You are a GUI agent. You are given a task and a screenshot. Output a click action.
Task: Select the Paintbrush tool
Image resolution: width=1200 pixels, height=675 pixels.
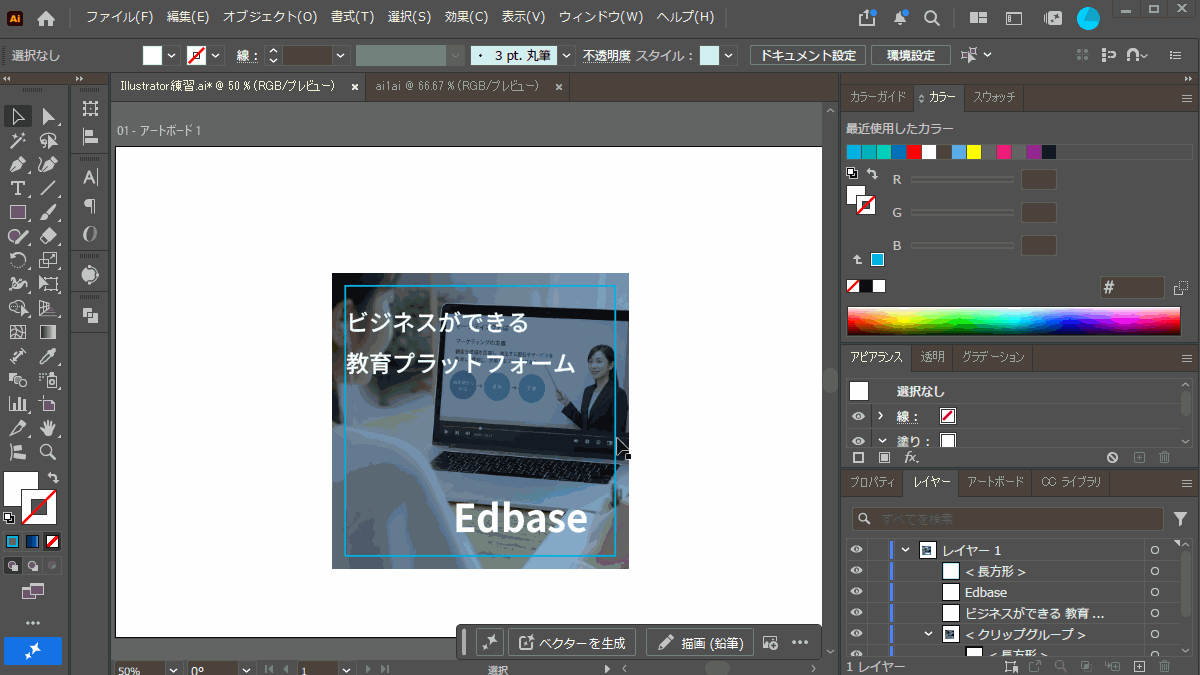coord(48,212)
